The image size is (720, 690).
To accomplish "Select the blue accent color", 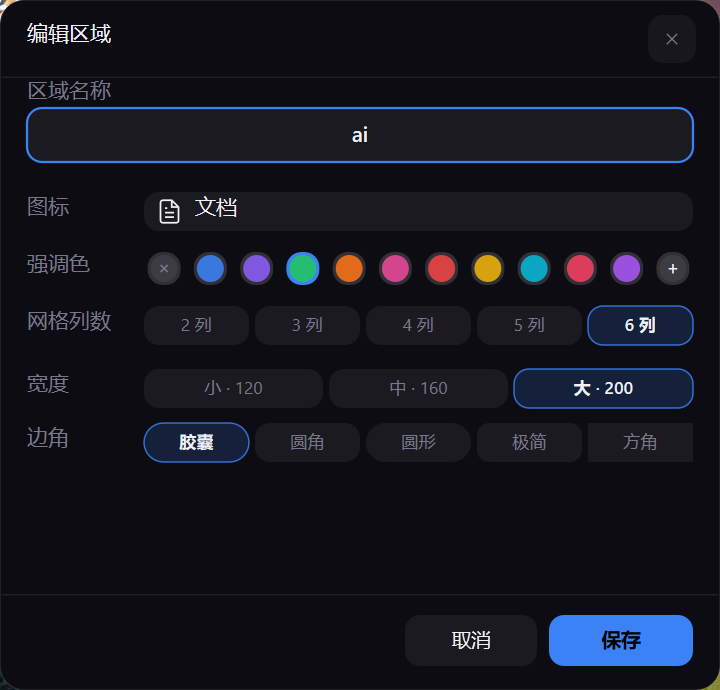I will pyautogui.click(x=210, y=269).
